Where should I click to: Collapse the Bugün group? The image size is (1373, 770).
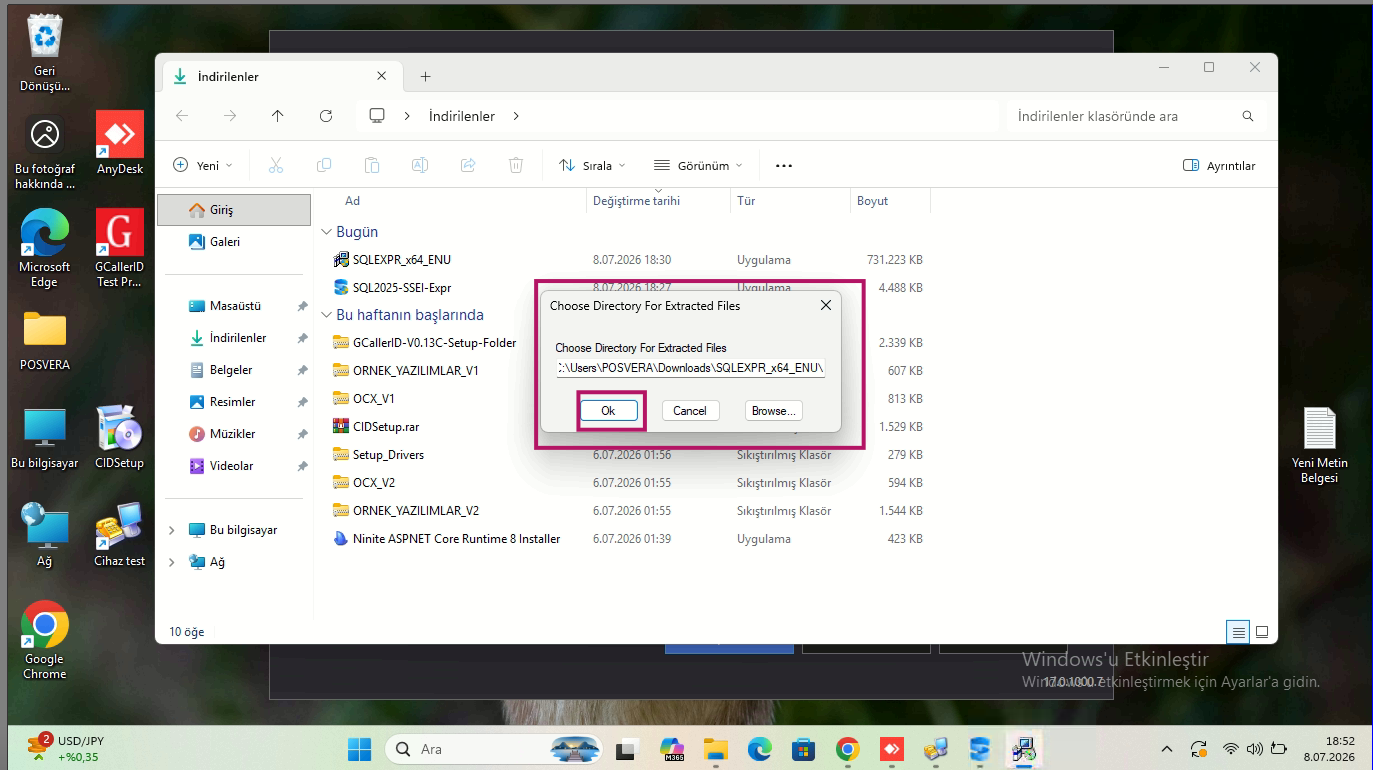pyautogui.click(x=326, y=232)
